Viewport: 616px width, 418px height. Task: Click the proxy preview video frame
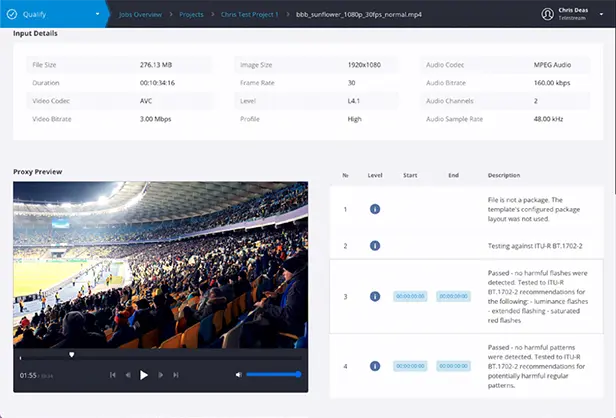pyautogui.click(x=161, y=265)
